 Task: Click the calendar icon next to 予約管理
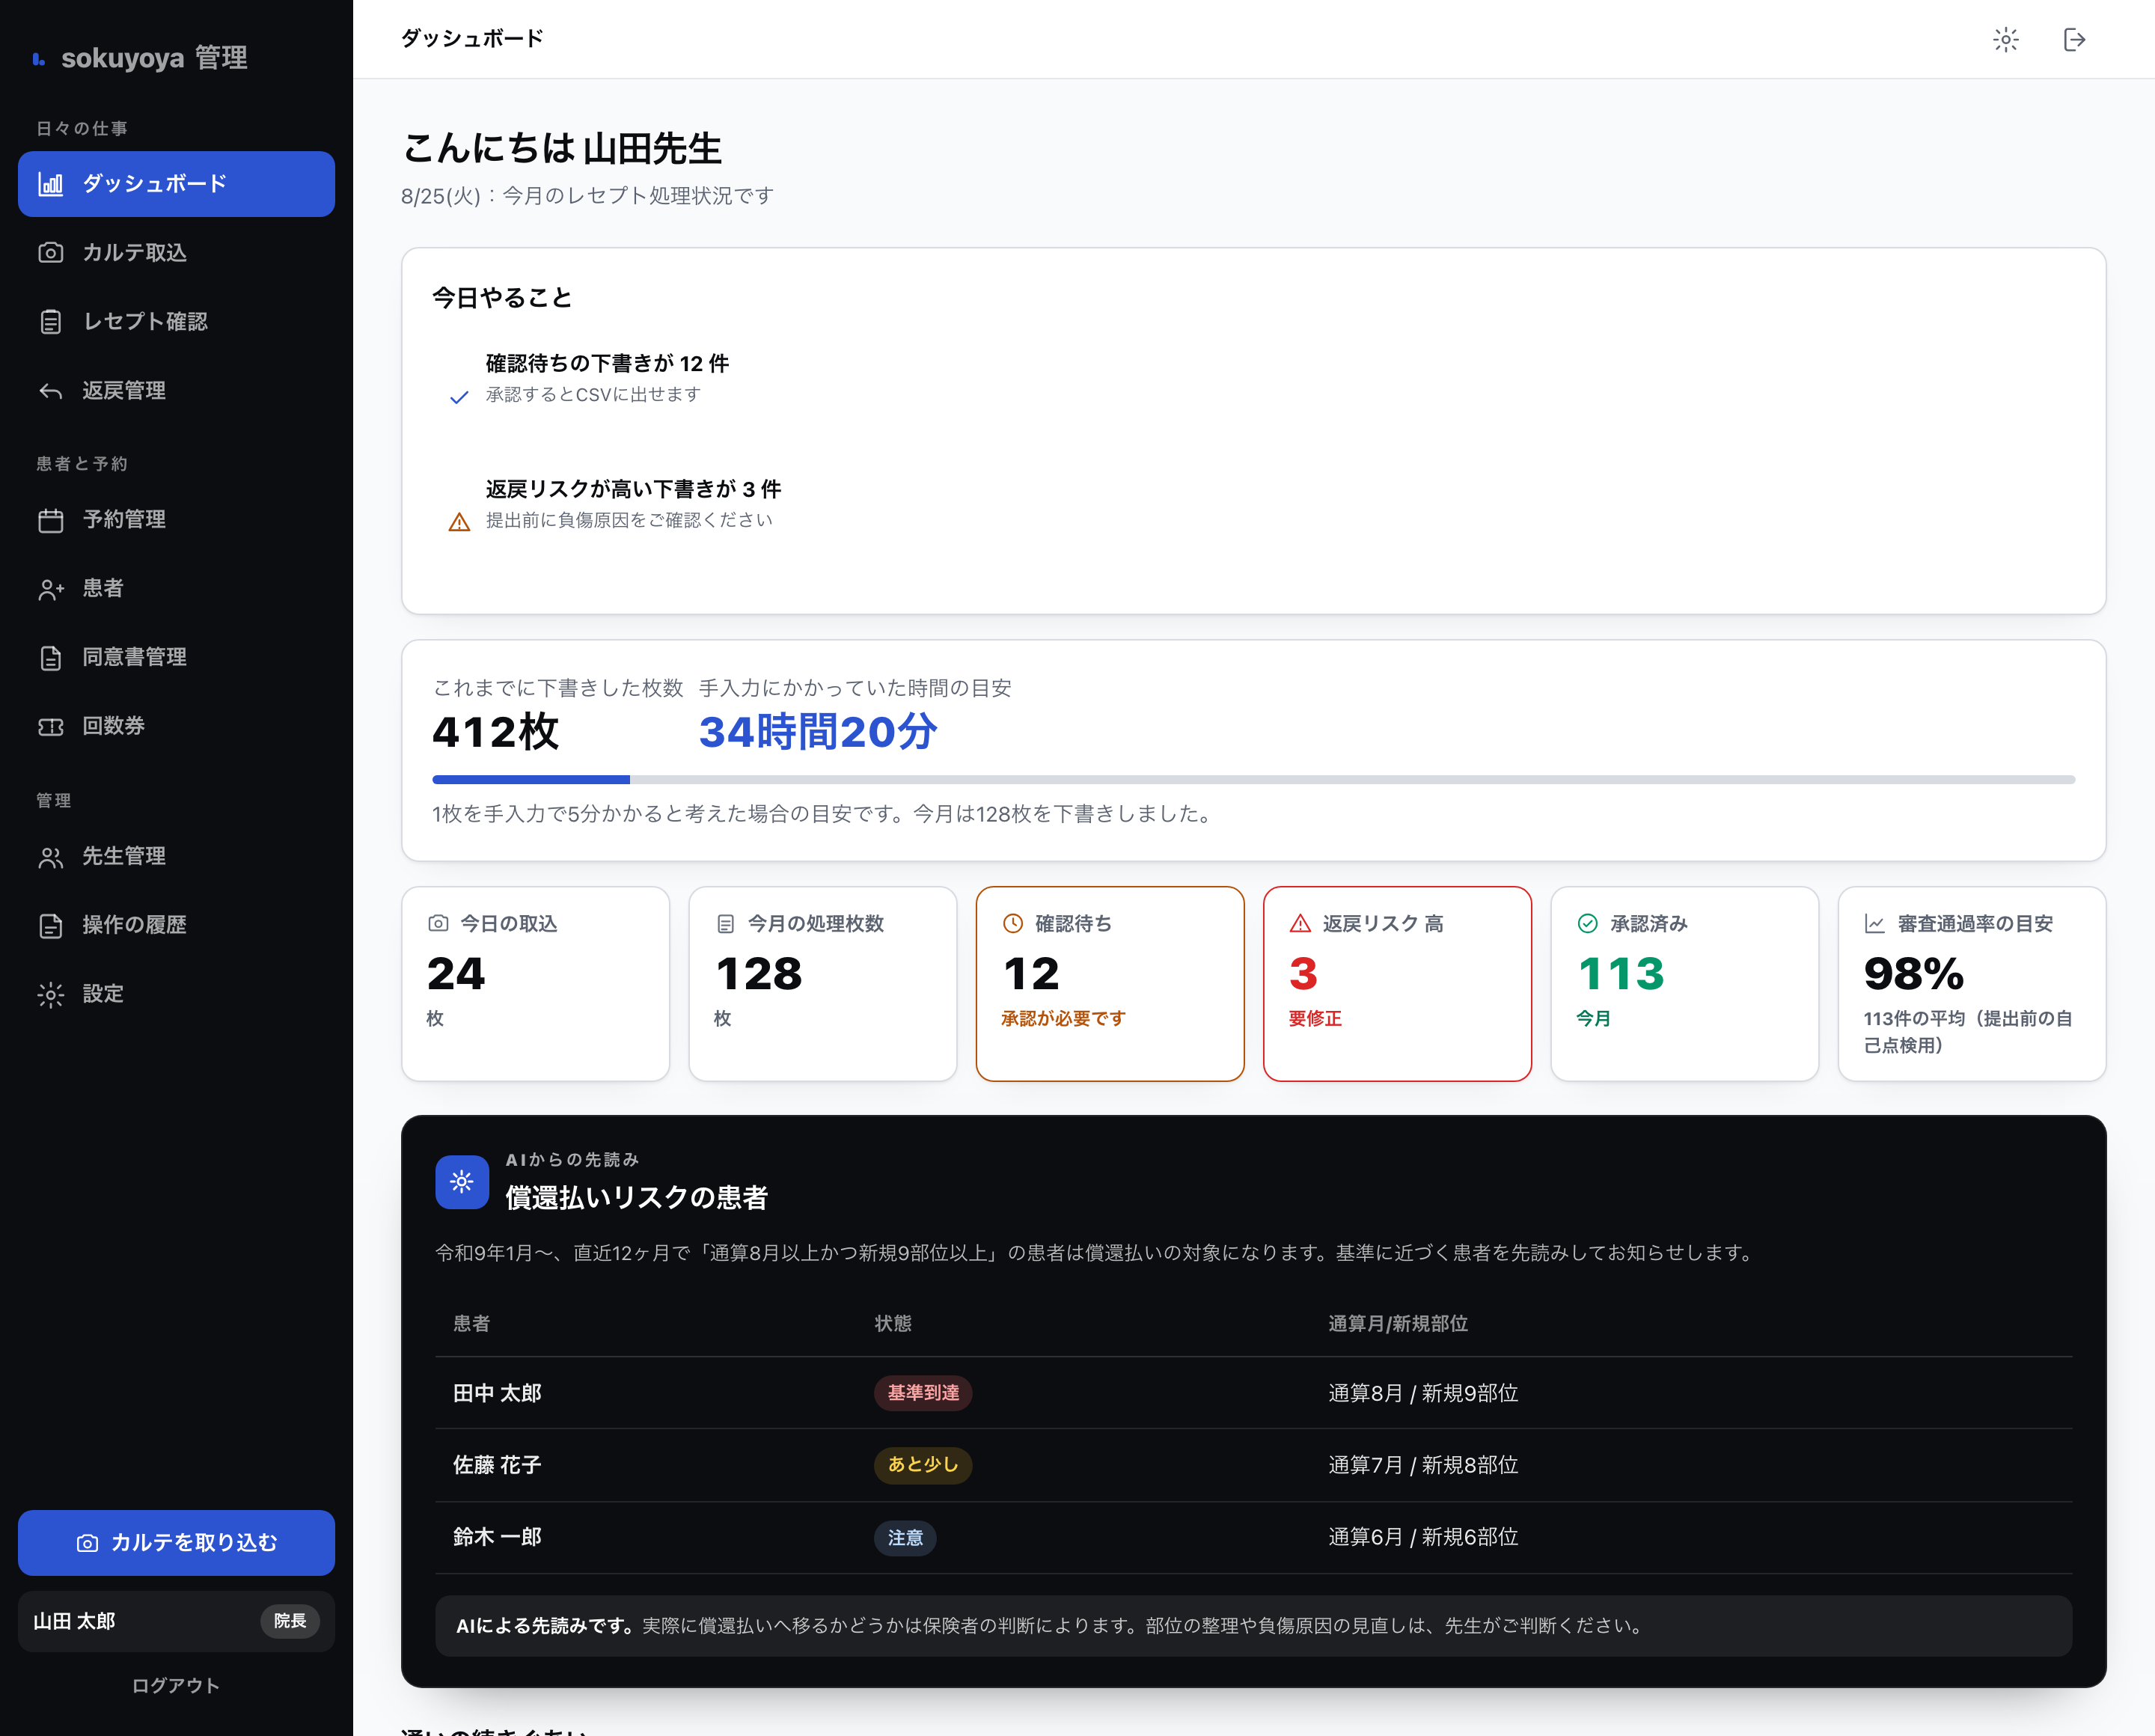[x=50, y=520]
